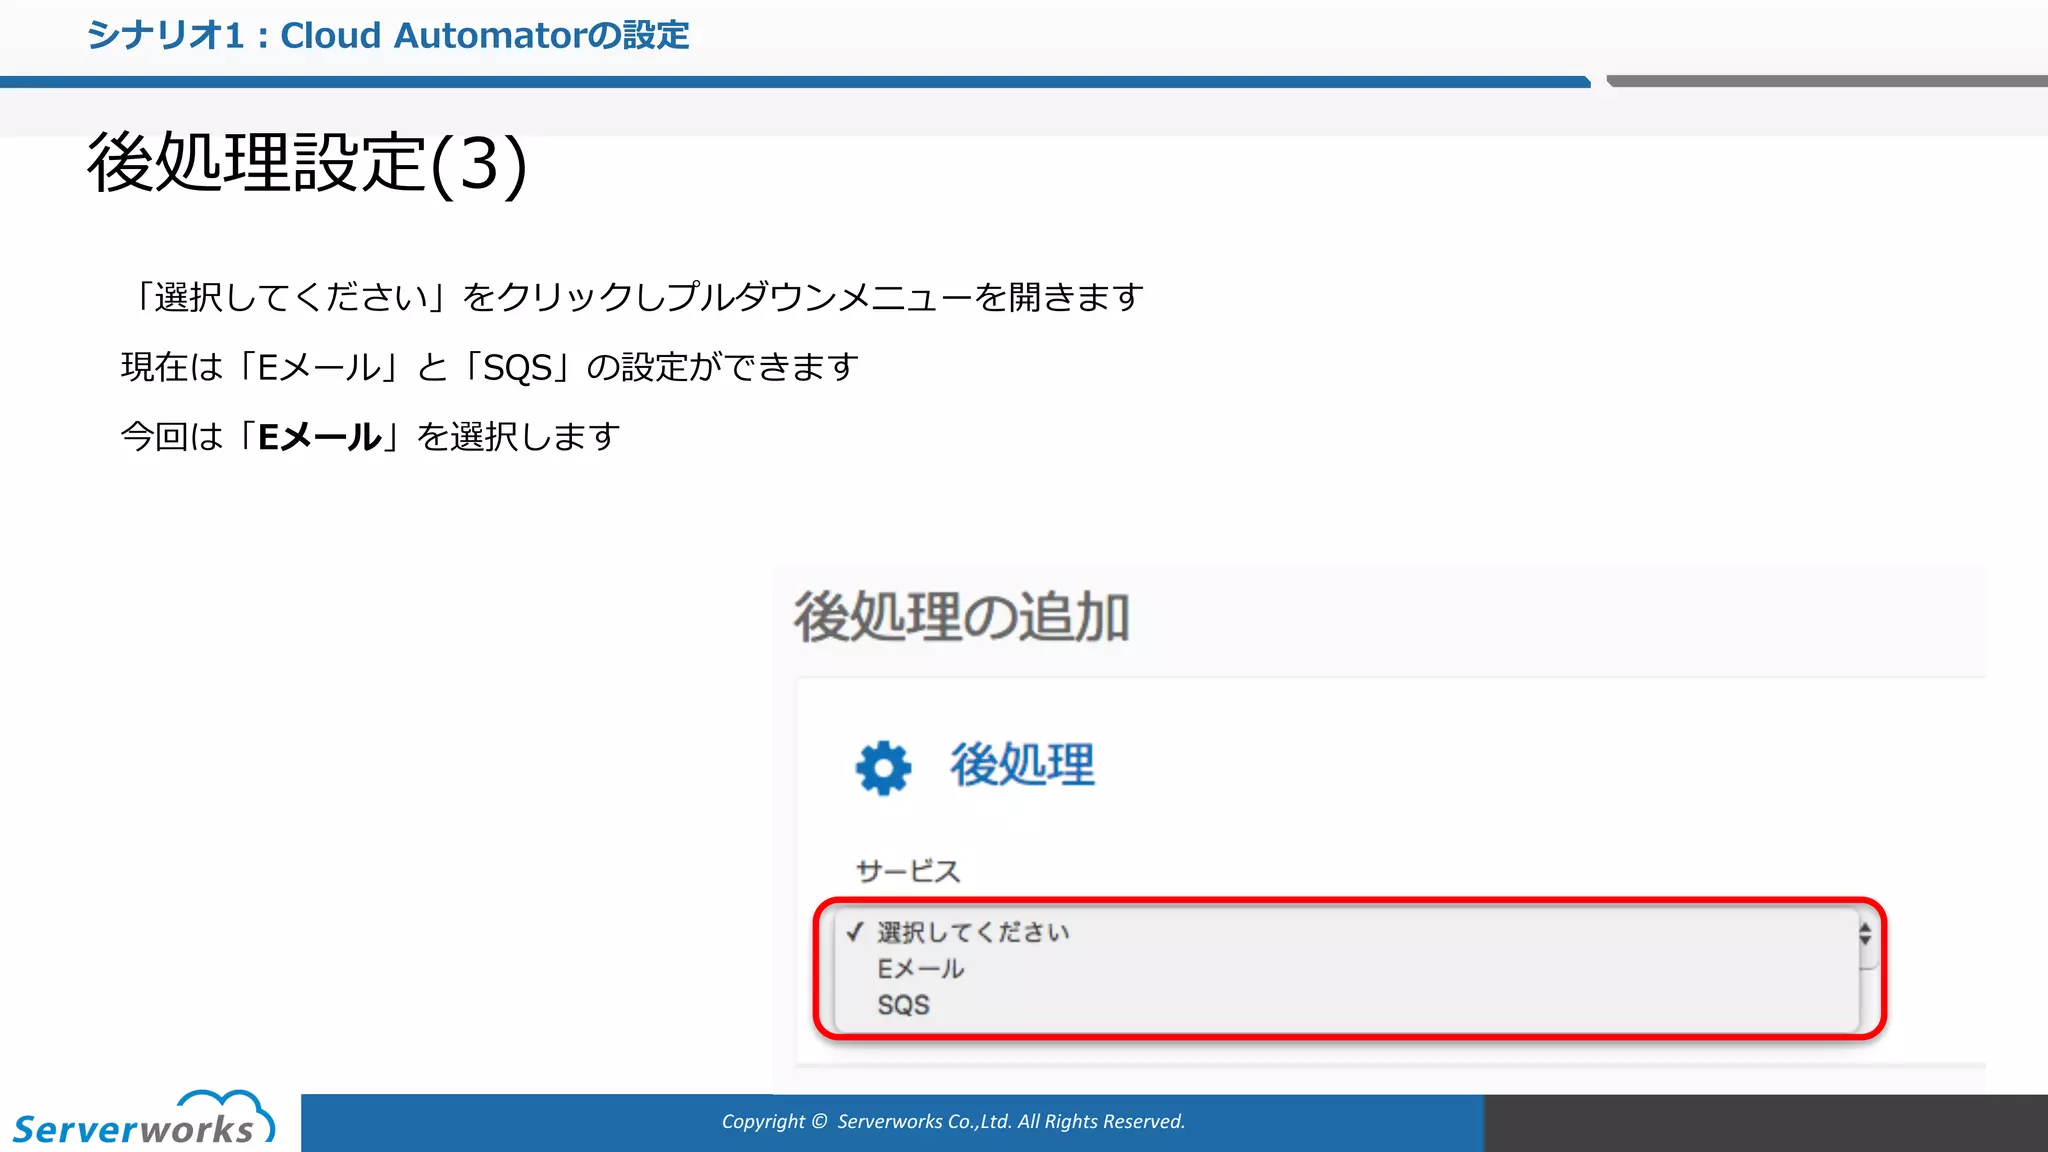Screen dimensions: 2048x1152
Task: Click the Serverworks logo
Action: click(x=142, y=1118)
